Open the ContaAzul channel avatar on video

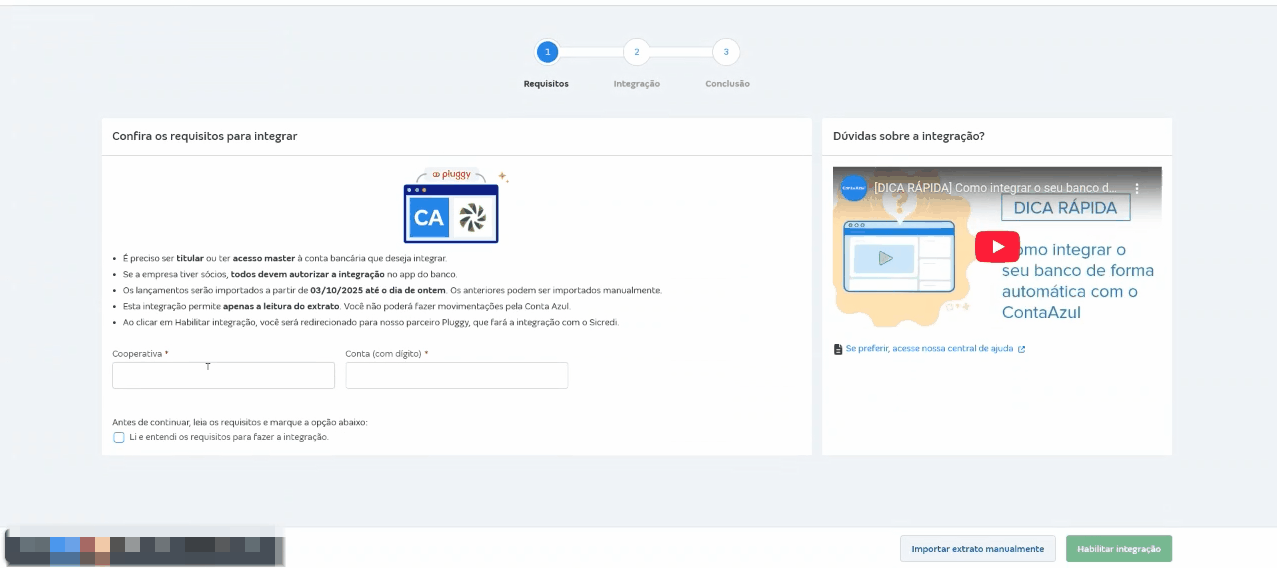854,188
